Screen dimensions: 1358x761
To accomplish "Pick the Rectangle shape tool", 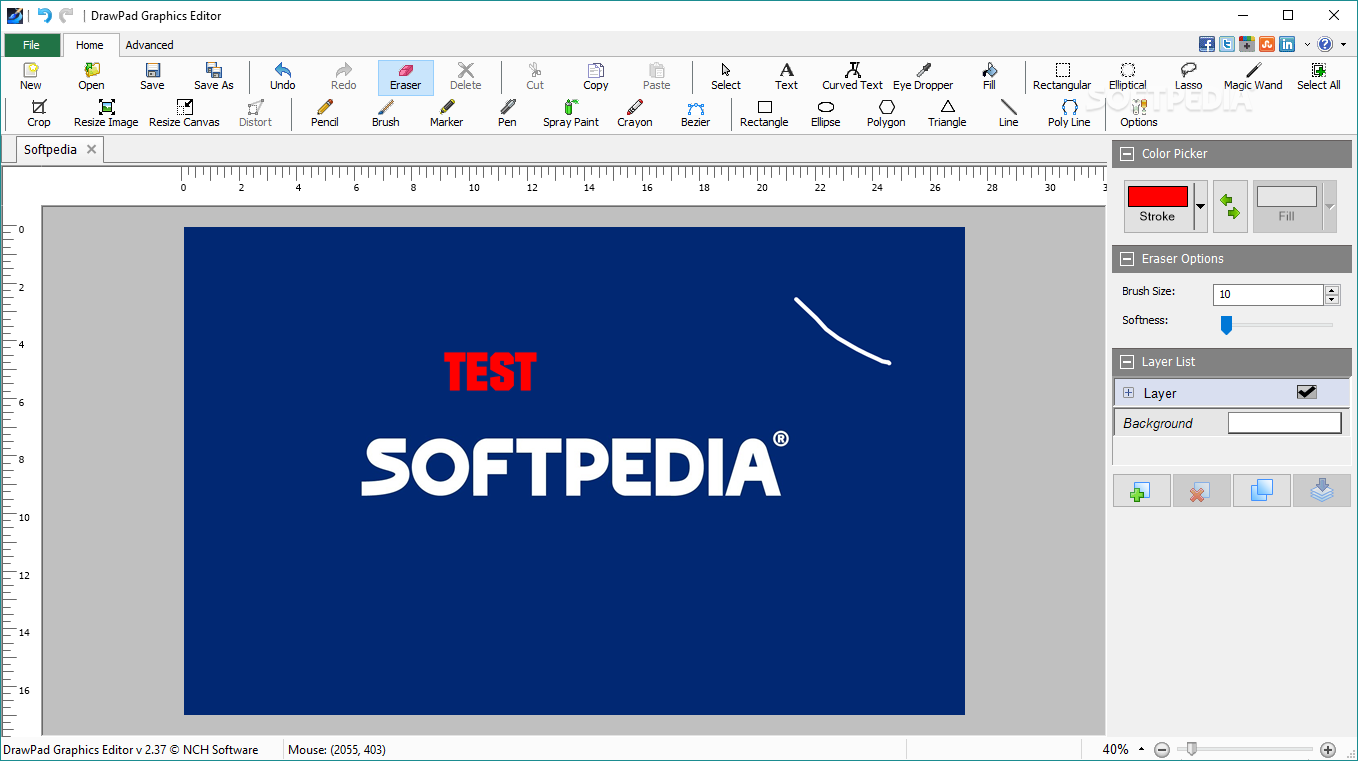I will (764, 113).
